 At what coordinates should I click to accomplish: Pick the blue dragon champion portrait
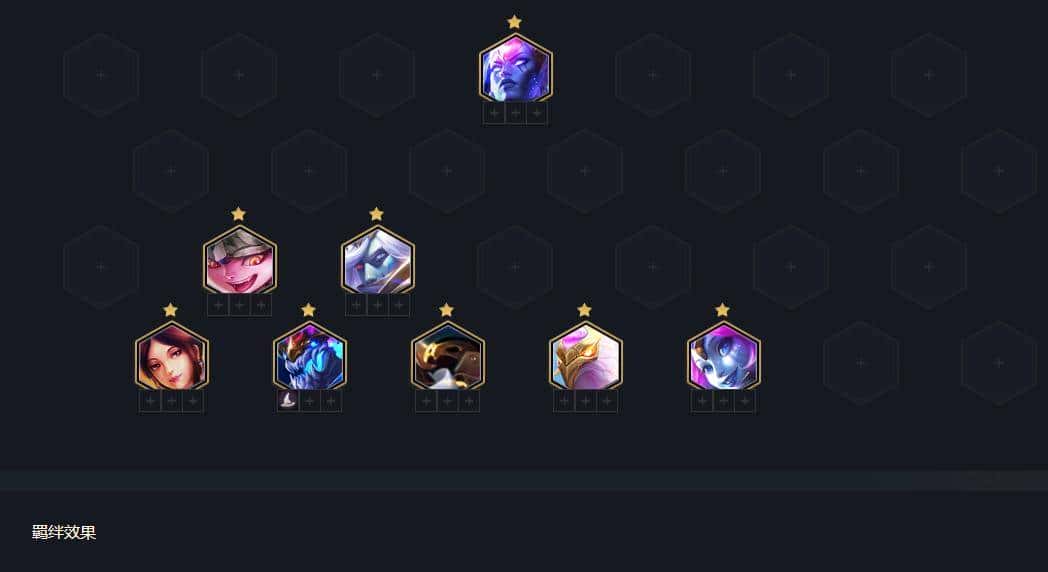coord(309,356)
